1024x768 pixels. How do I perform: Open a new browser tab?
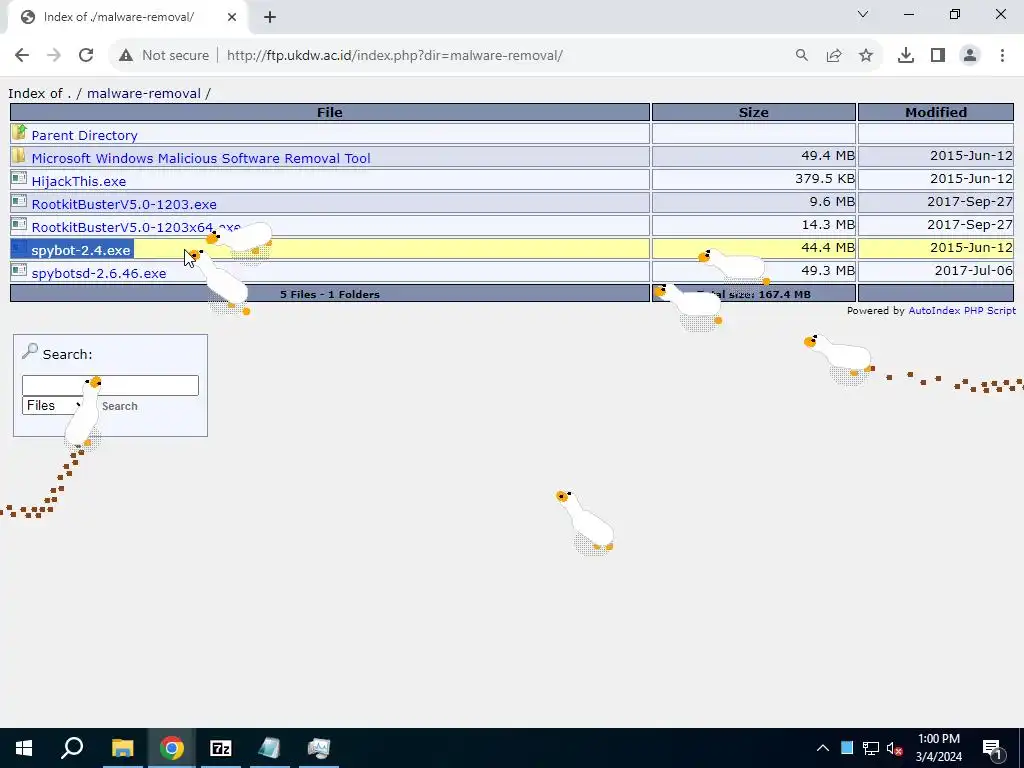270,18
